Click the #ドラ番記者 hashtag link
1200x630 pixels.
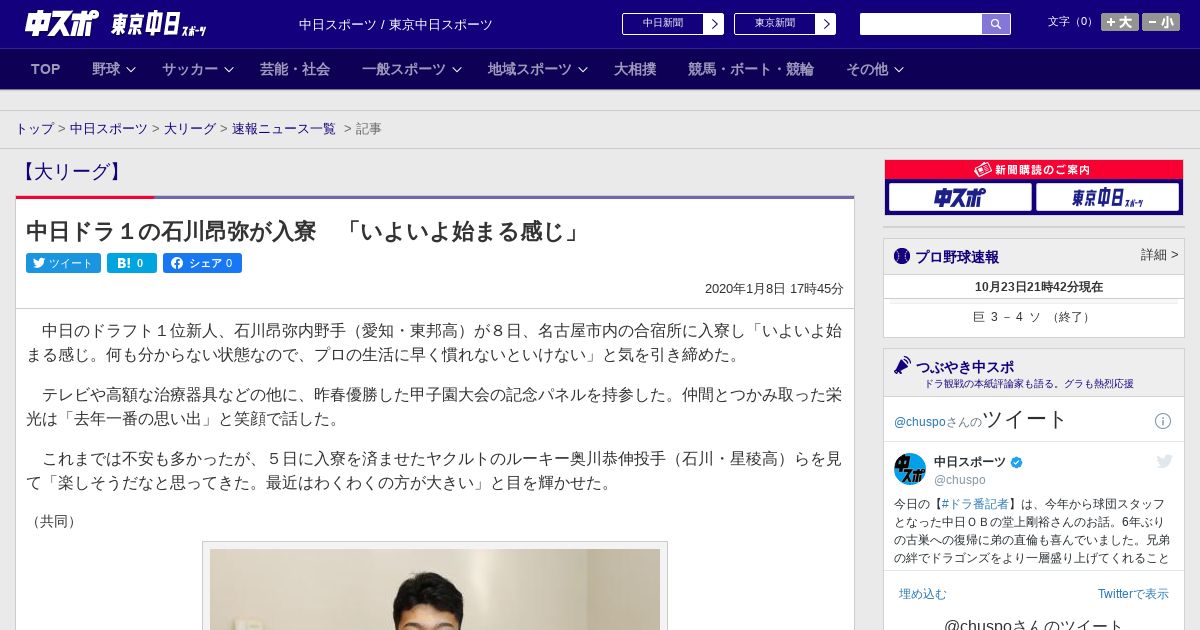point(975,504)
